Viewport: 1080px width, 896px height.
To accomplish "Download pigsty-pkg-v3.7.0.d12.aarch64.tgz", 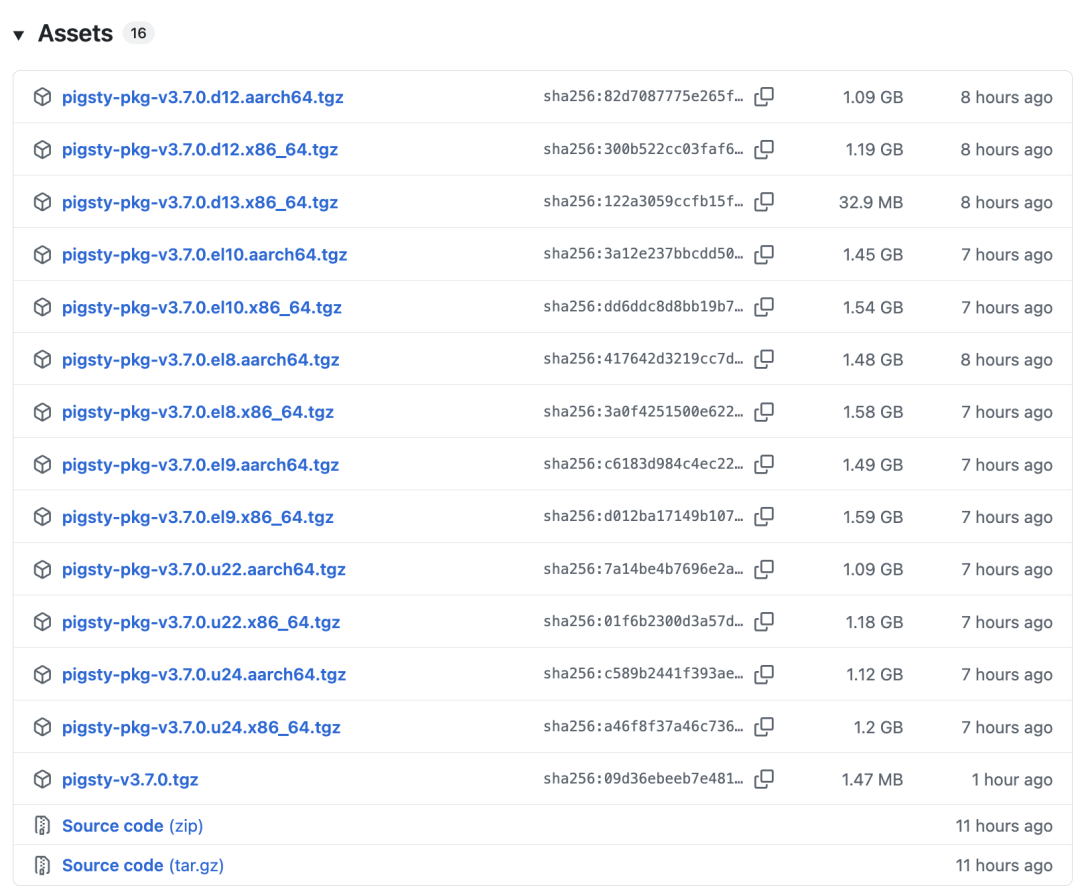I will click(x=202, y=97).
